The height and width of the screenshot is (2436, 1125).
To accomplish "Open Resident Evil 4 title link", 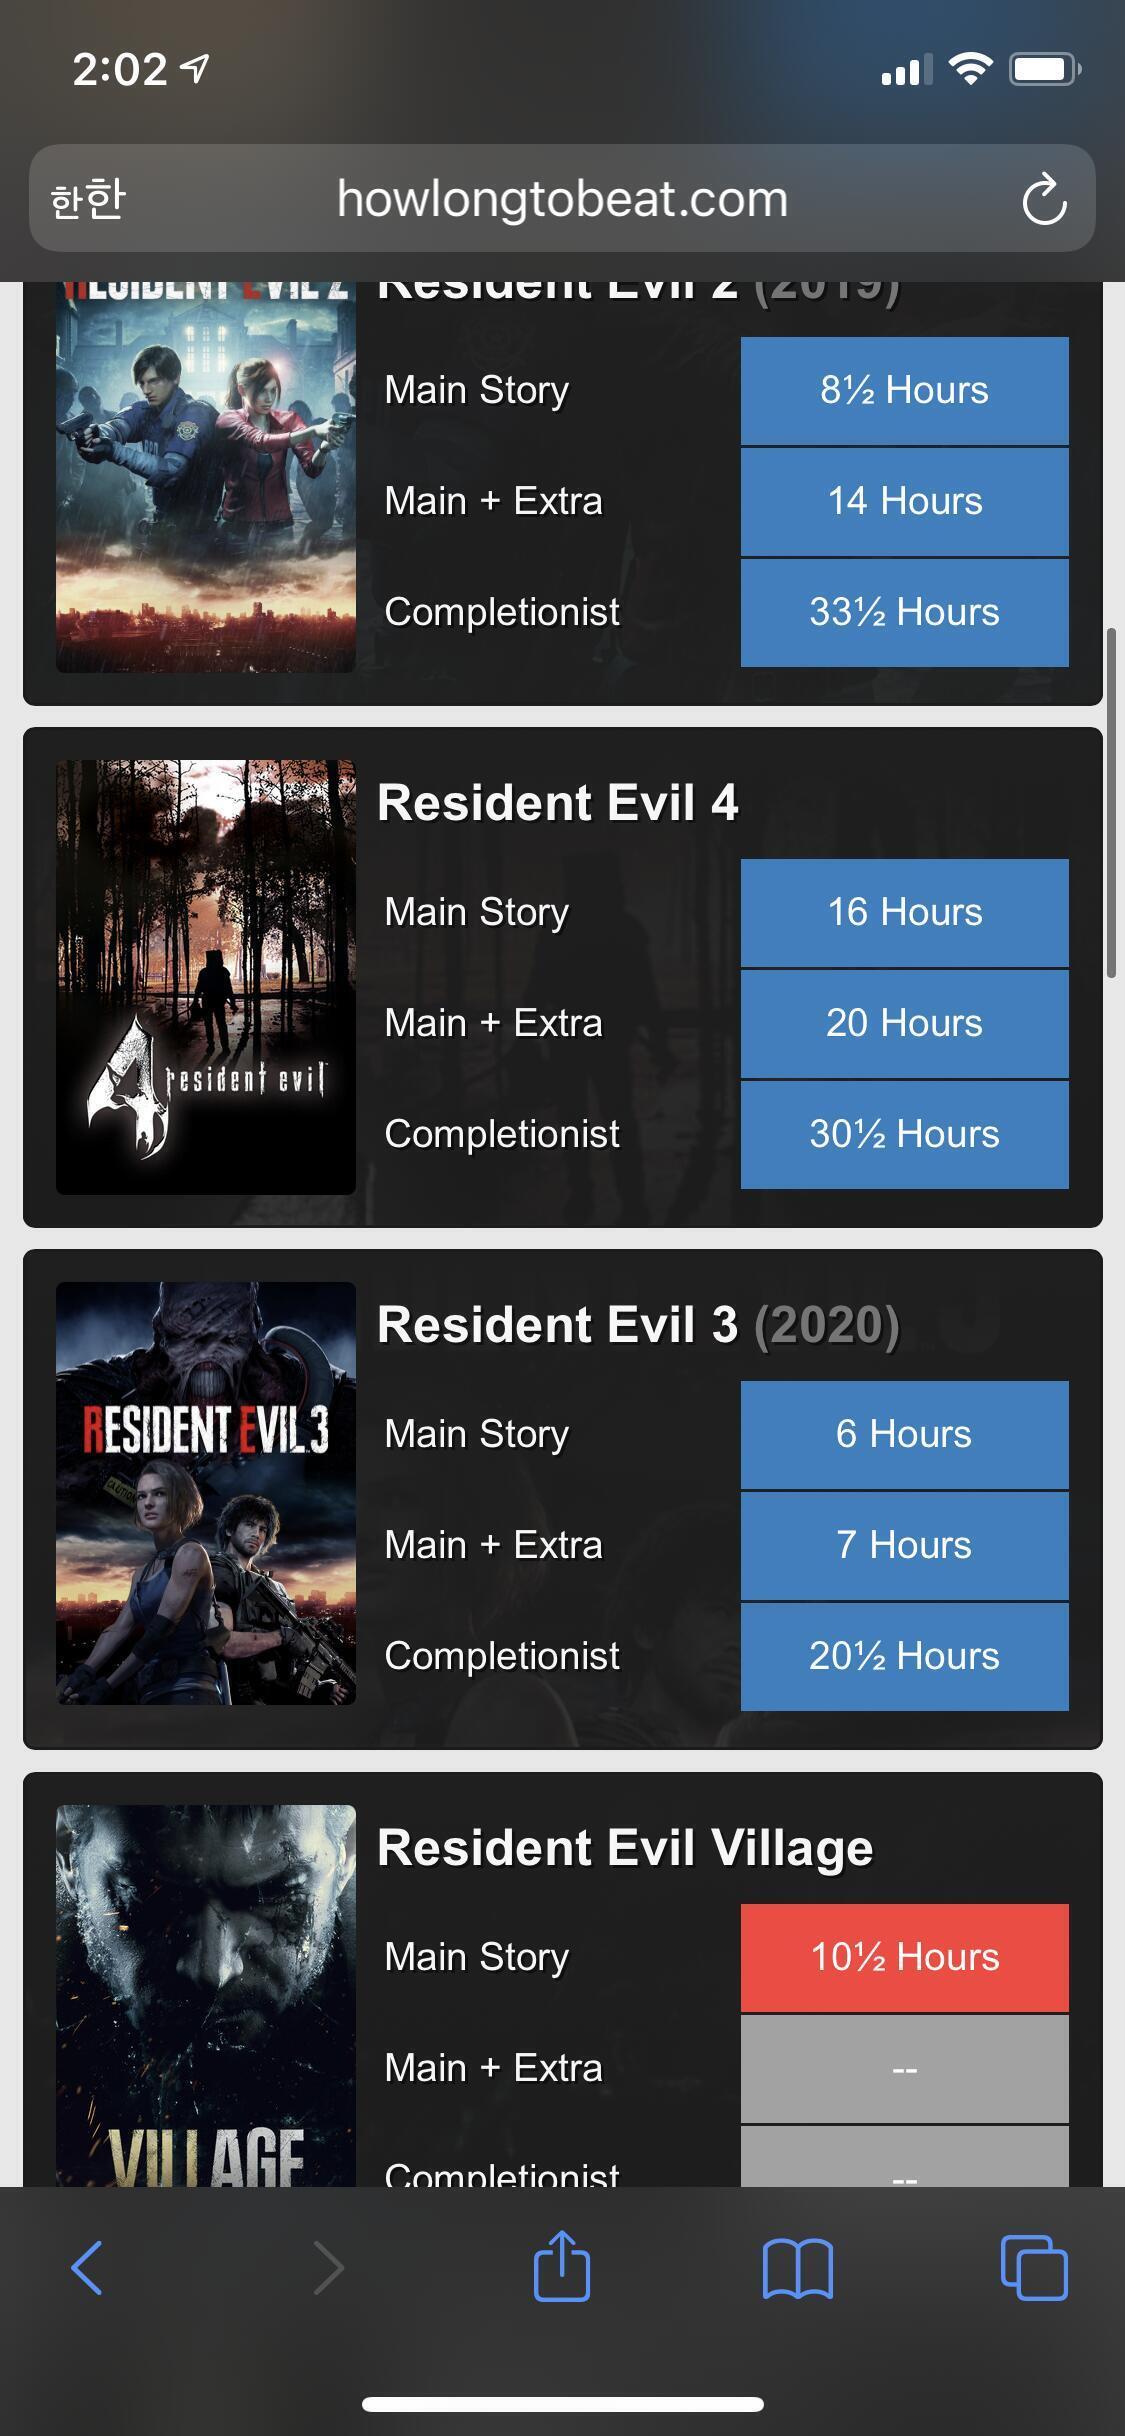I will (x=558, y=802).
